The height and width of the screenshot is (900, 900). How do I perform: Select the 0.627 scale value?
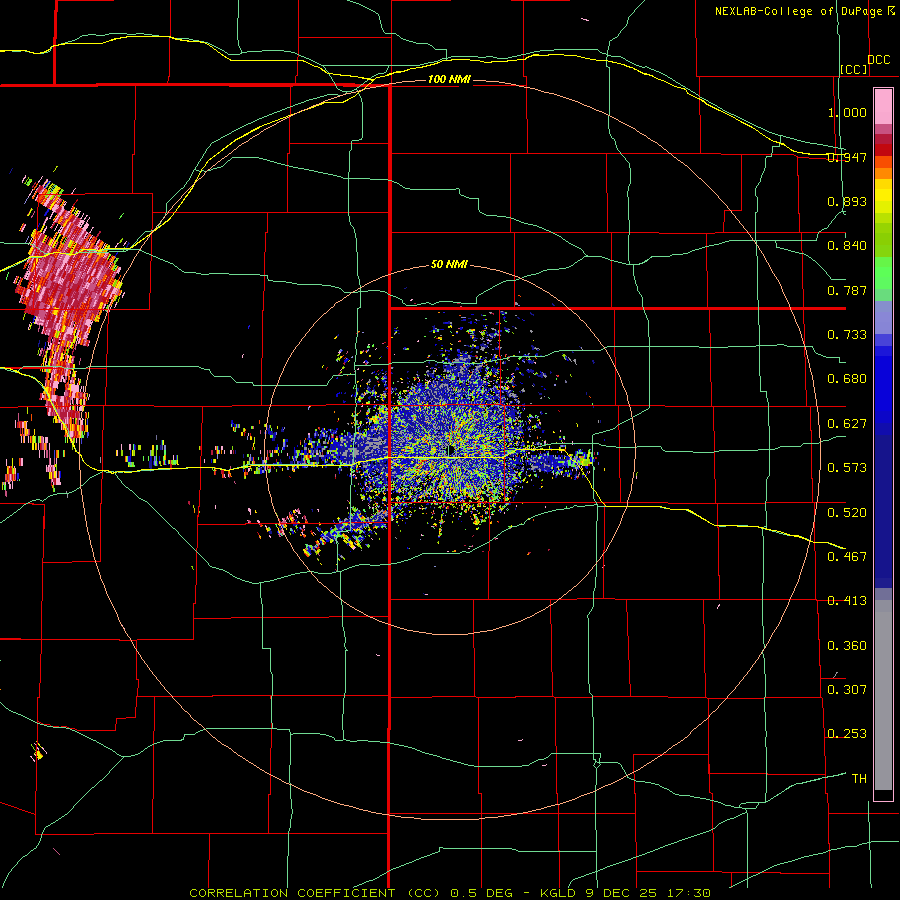click(847, 424)
